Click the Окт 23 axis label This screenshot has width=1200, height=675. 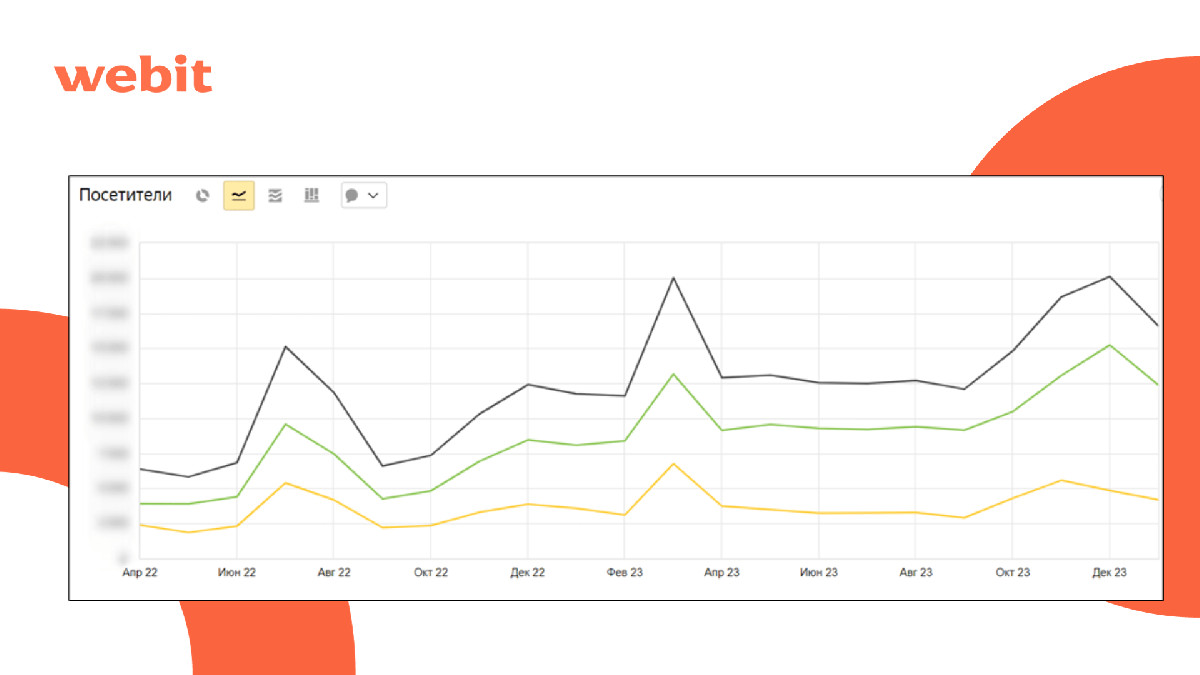coord(1012,572)
